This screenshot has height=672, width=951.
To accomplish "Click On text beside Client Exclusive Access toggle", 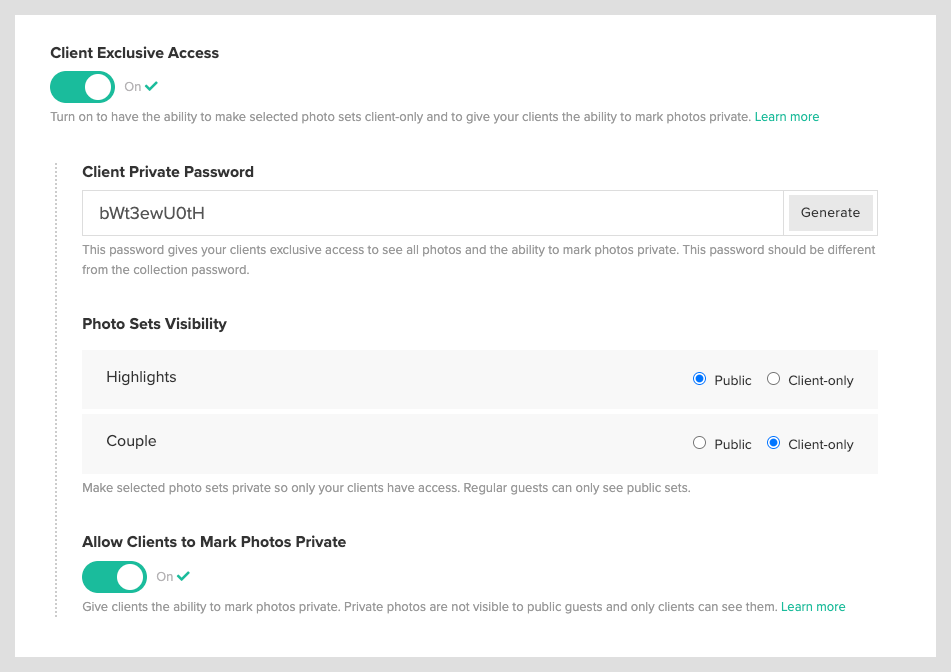I will tap(133, 87).
